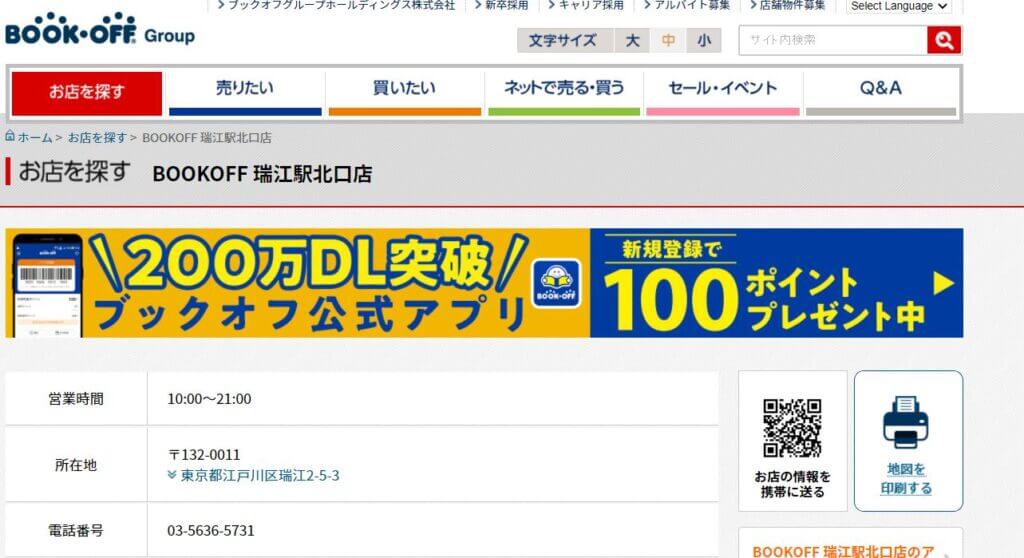This screenshot has width=1024, height=558.
Task: Set text size to 大 (large)
Action: (632, 41)
